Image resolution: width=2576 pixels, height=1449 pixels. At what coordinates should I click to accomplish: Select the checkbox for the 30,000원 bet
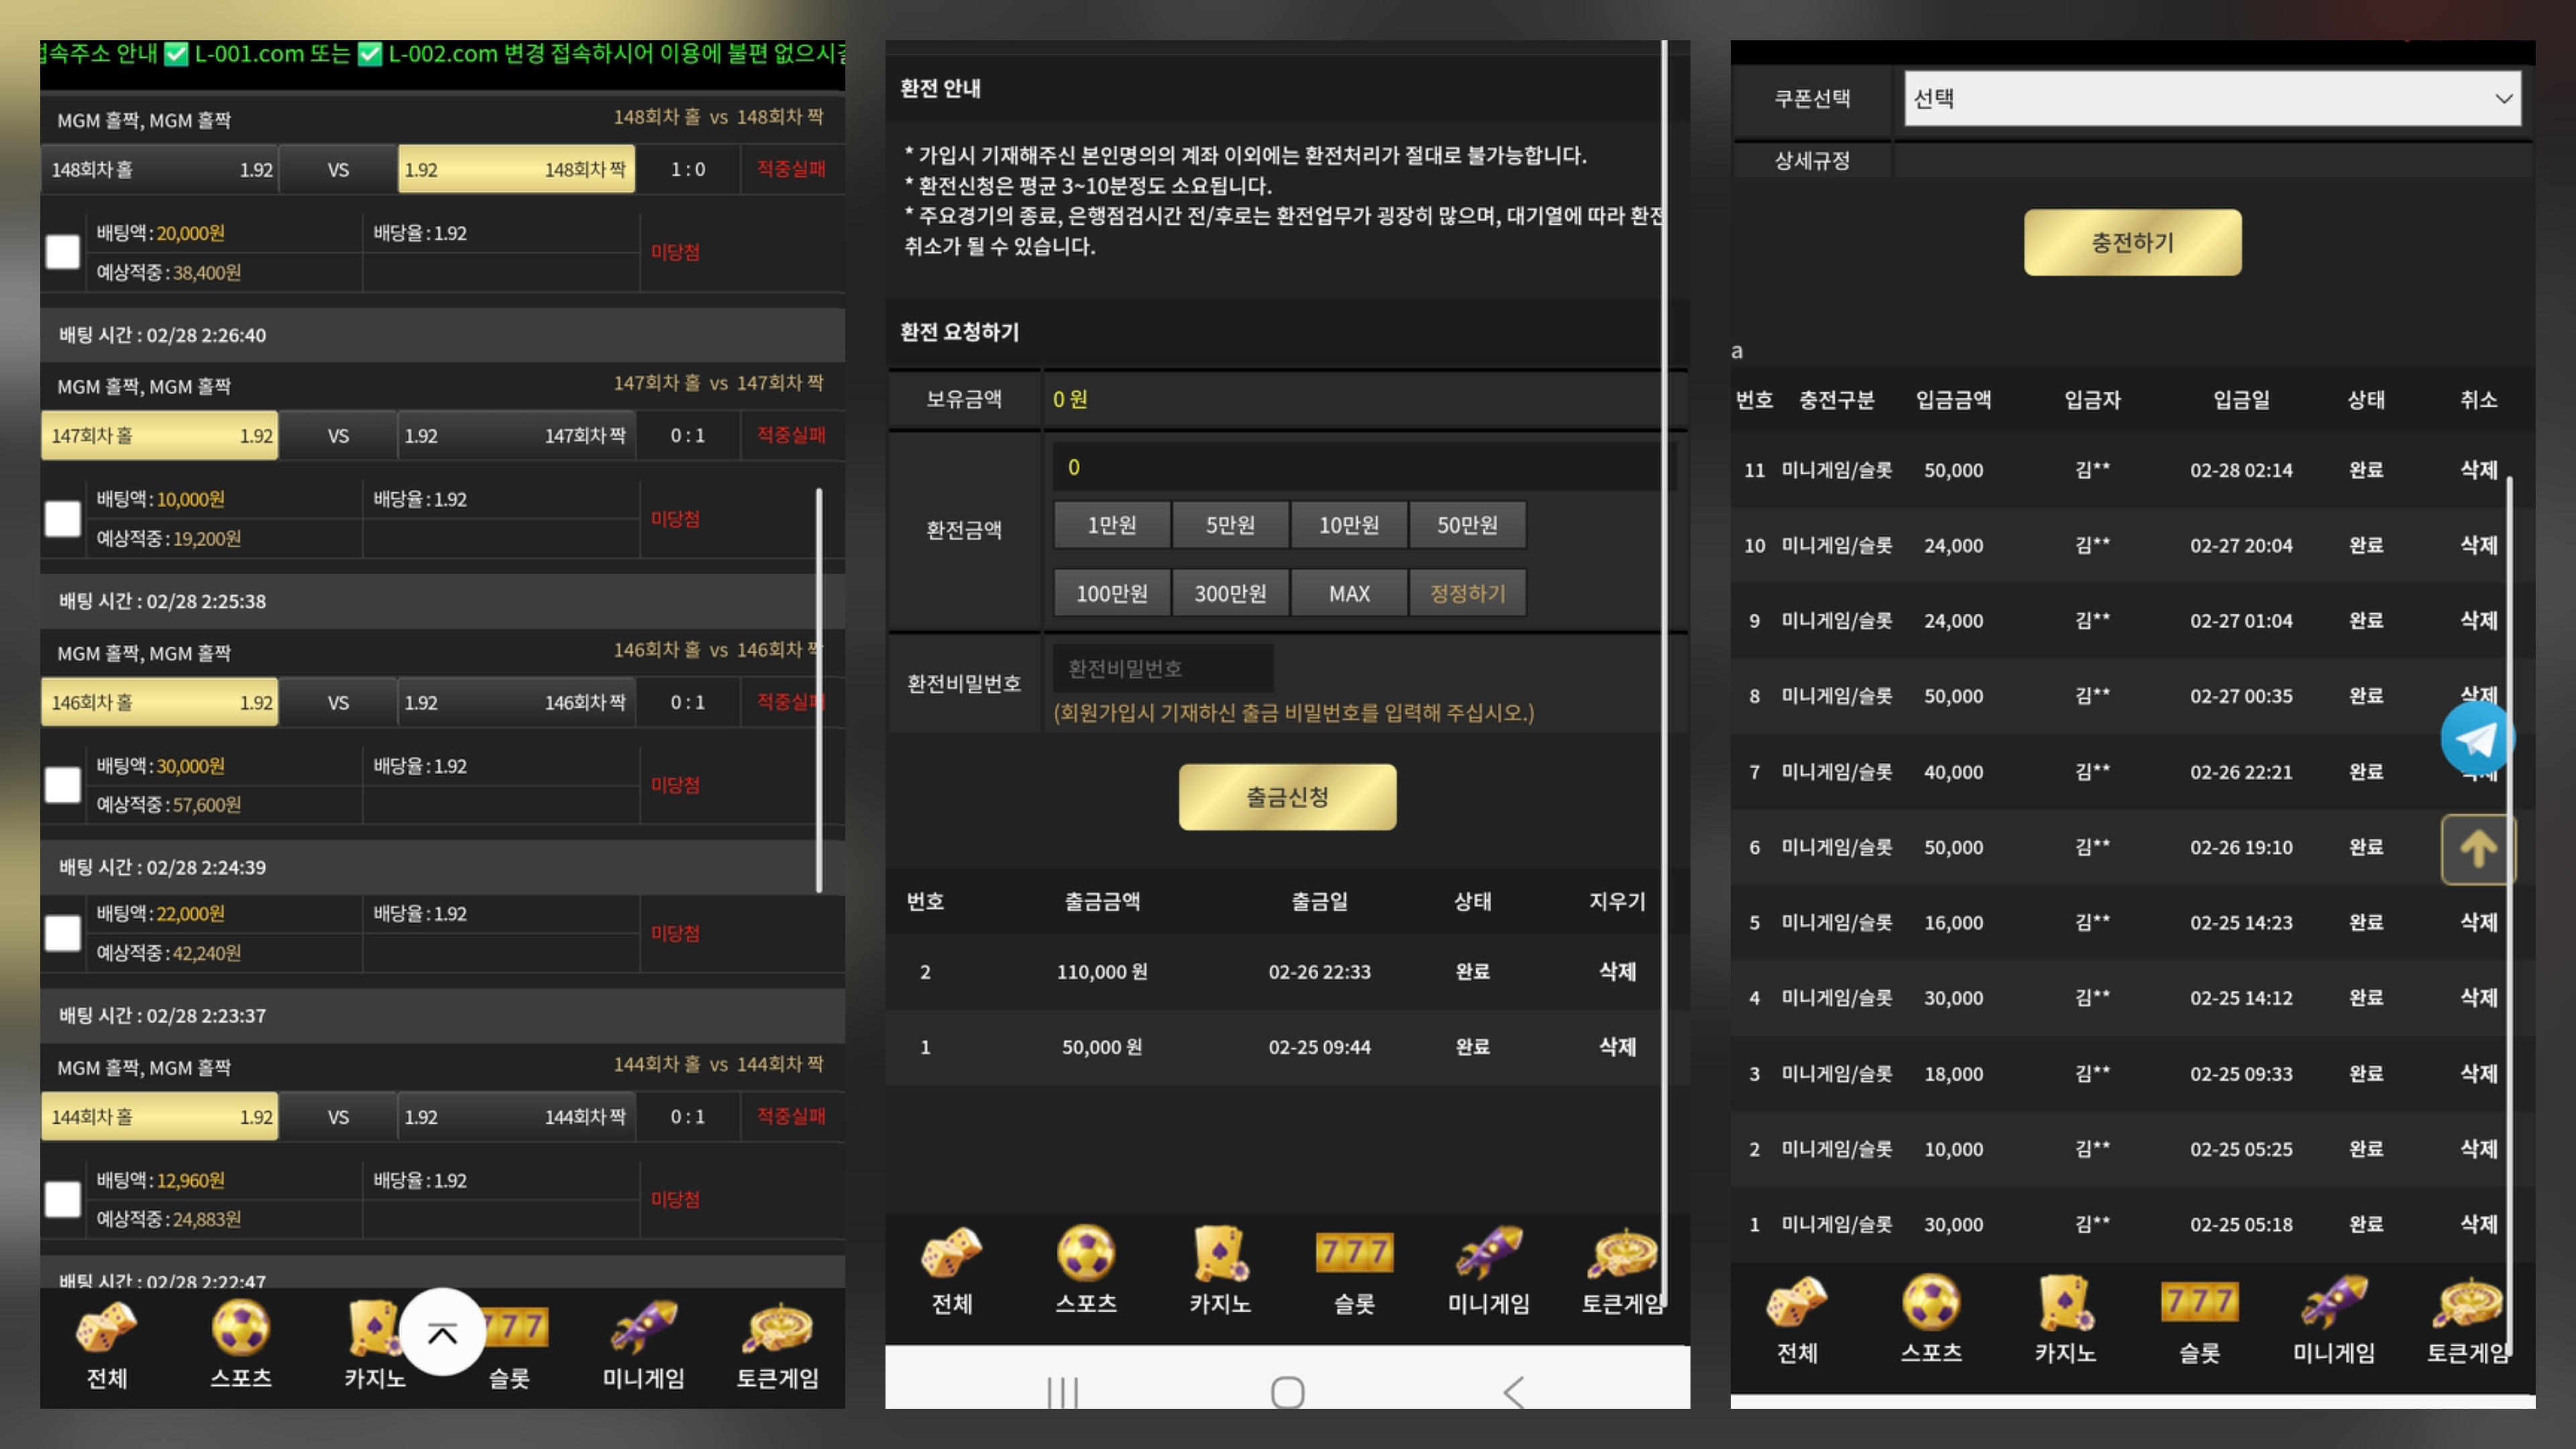[x=63, y=785]
